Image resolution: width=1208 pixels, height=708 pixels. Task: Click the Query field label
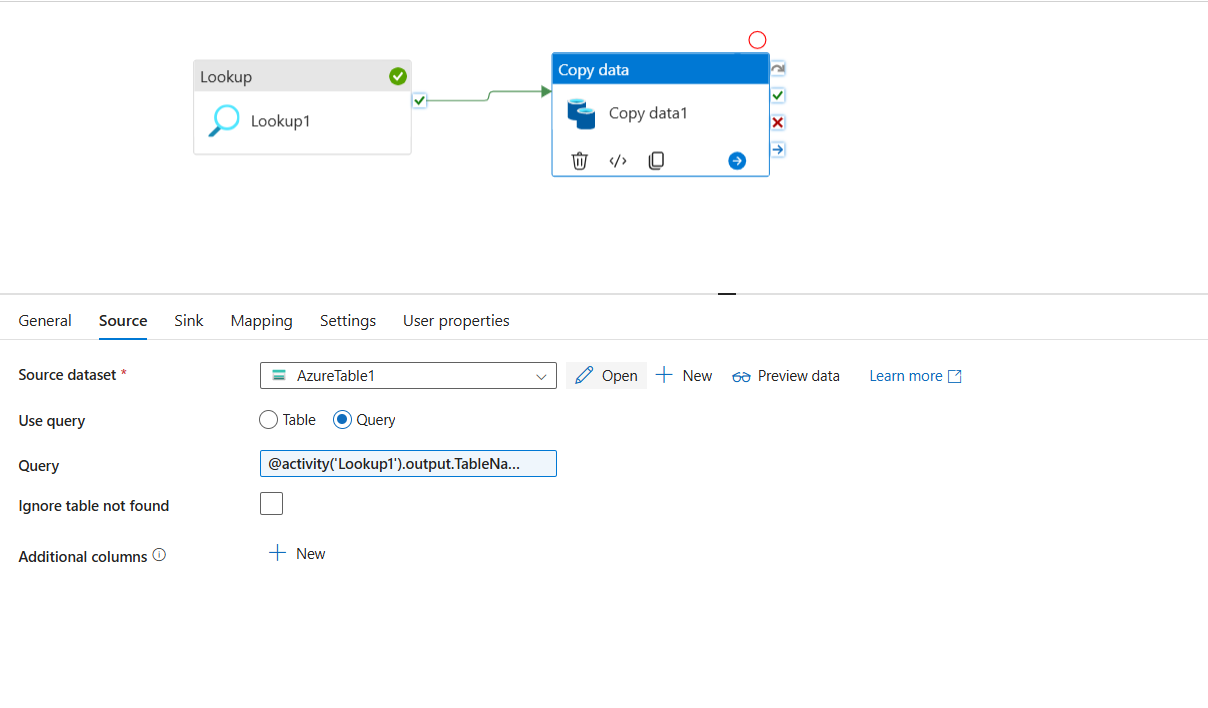pos(39,466)
